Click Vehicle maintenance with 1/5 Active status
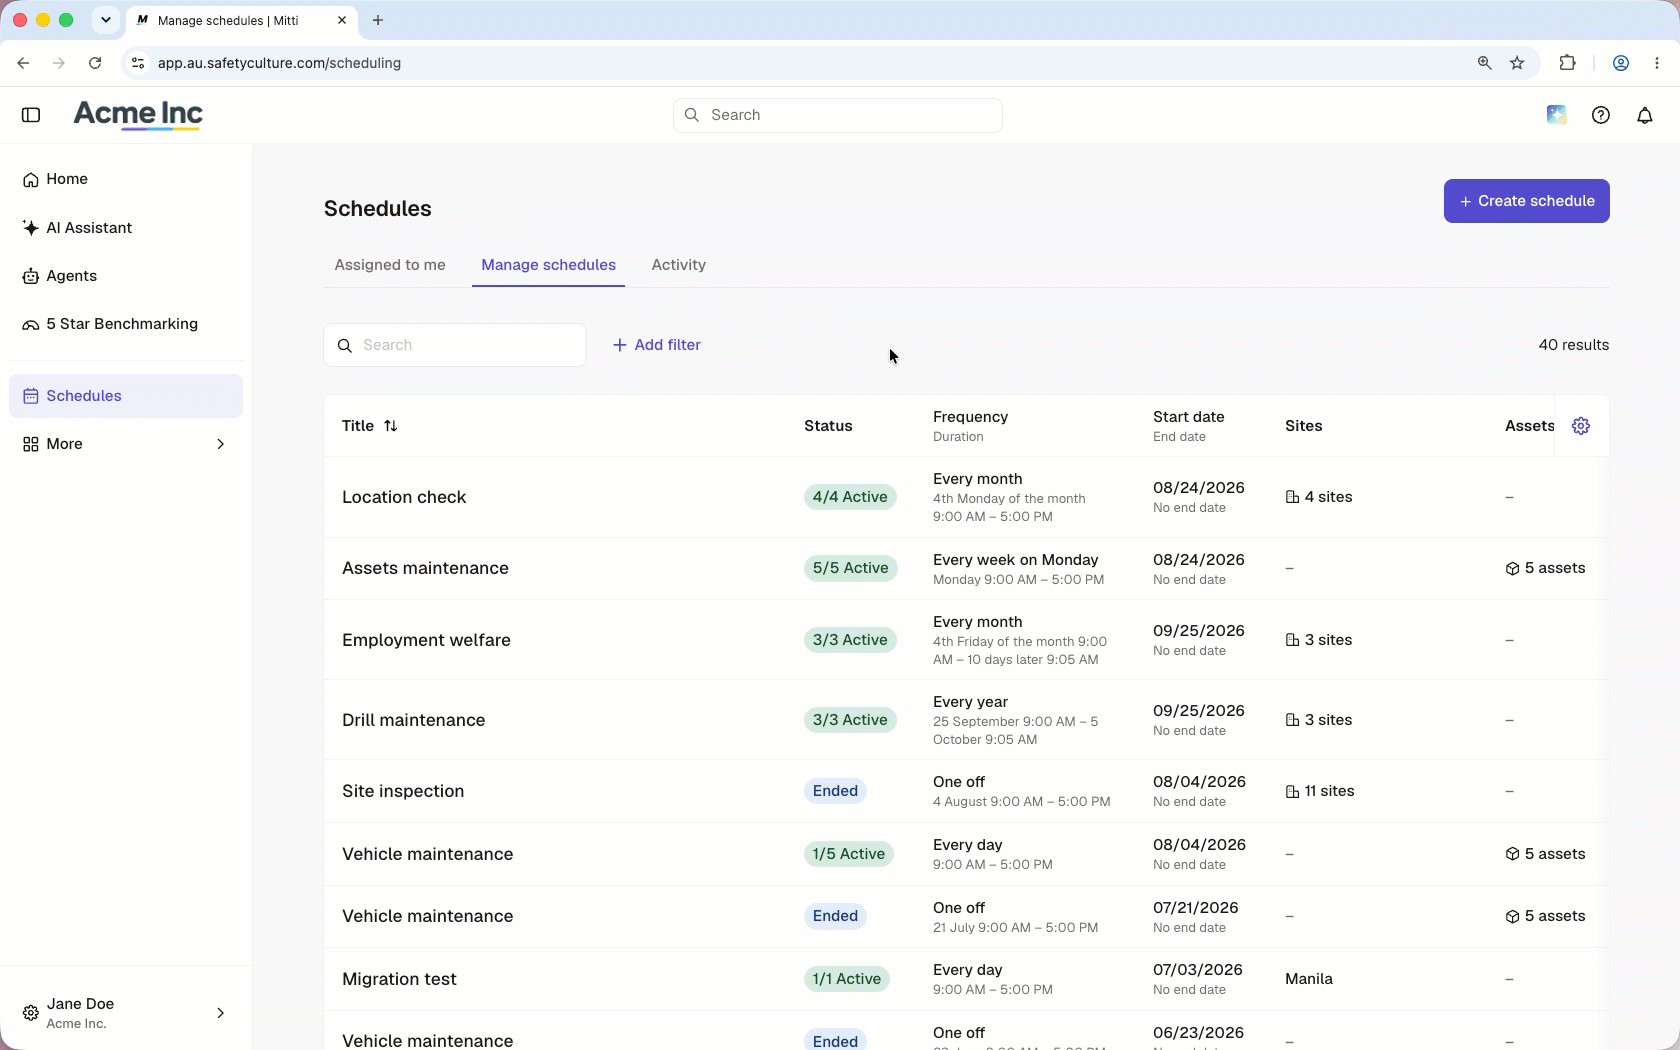This screenshot has width=1680, height=1050. tap(427, 854)
